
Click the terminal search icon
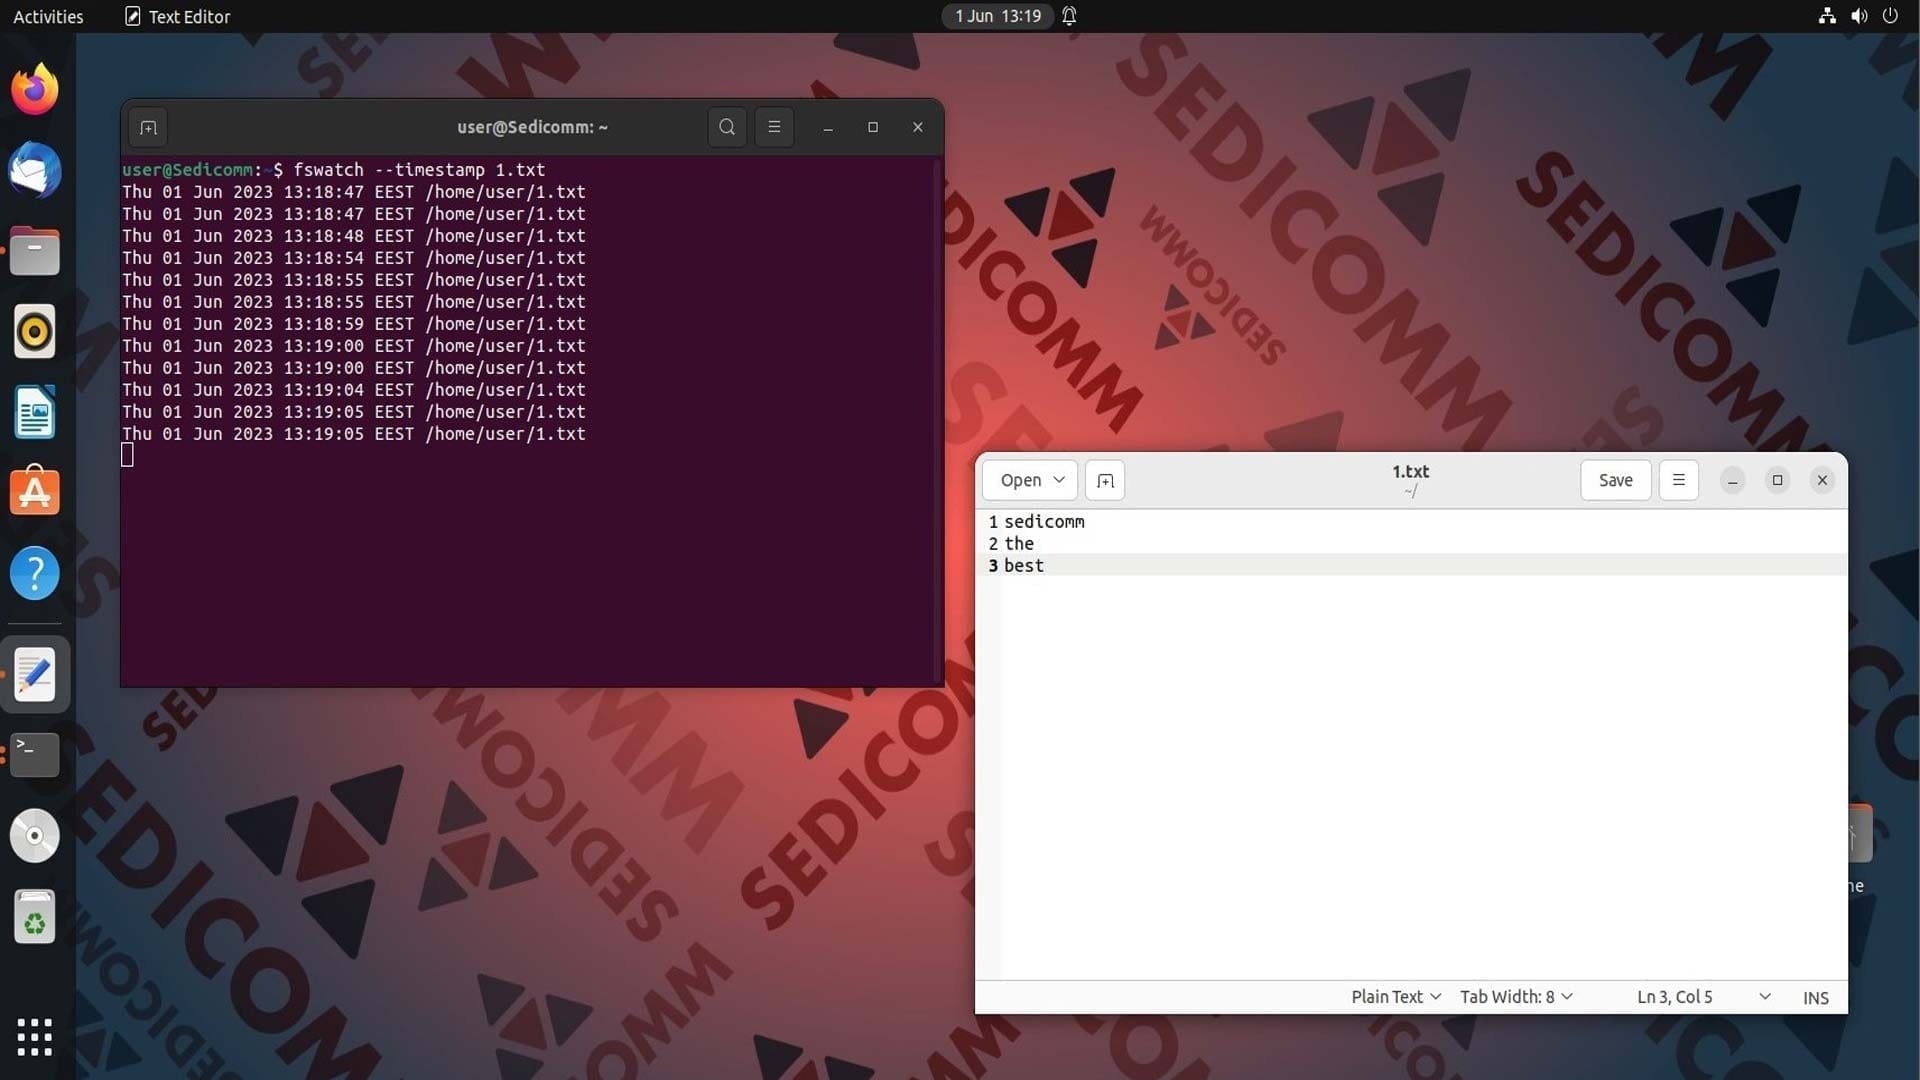point(727,127)
